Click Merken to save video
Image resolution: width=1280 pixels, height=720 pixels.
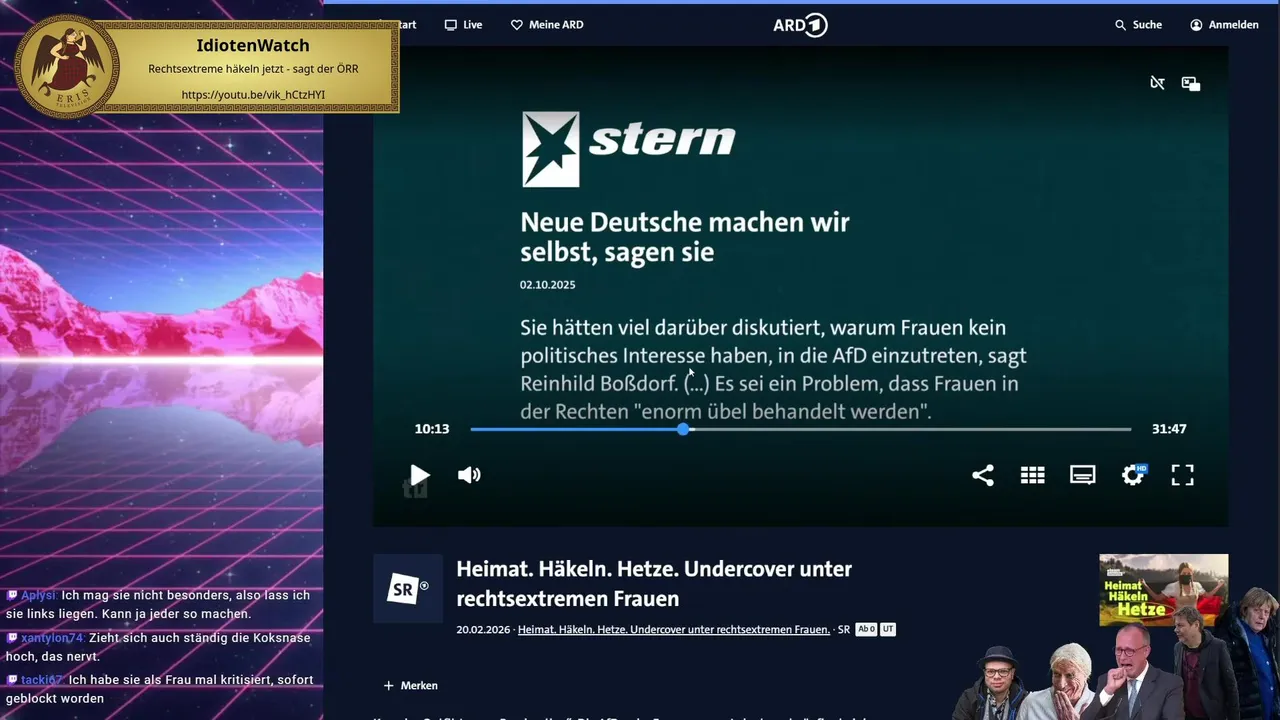pos(411,686)
